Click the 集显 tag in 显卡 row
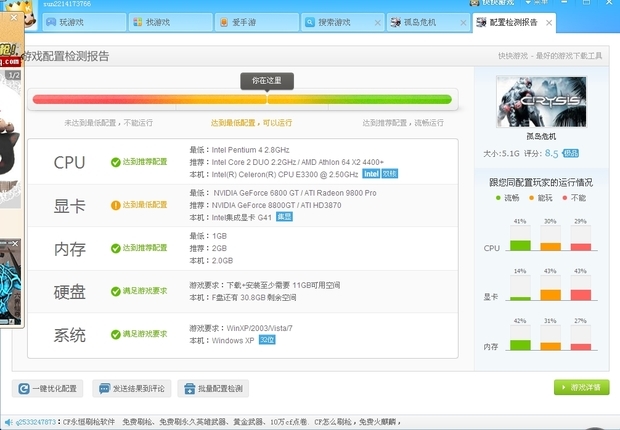Image resolution: width=620 pixels, height=430 pixels. [x=284, y=217]
